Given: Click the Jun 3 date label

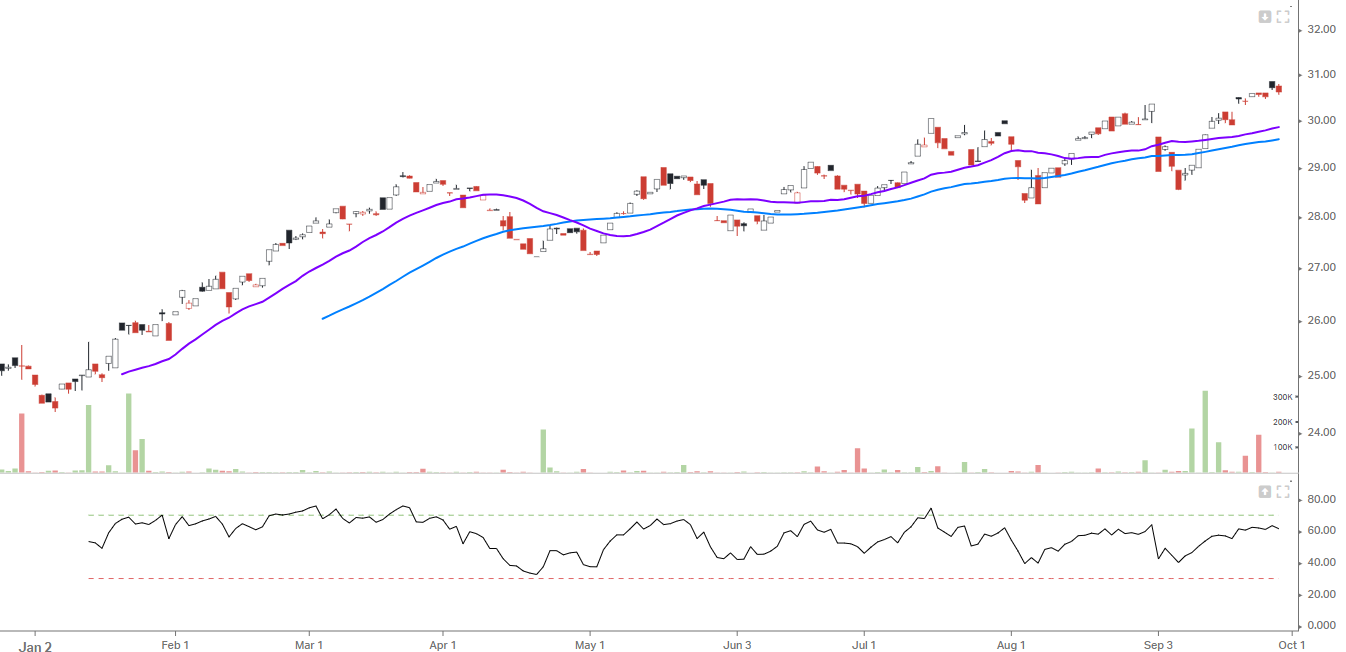Looking at the screenshot, I should click(x=737, y=646).
